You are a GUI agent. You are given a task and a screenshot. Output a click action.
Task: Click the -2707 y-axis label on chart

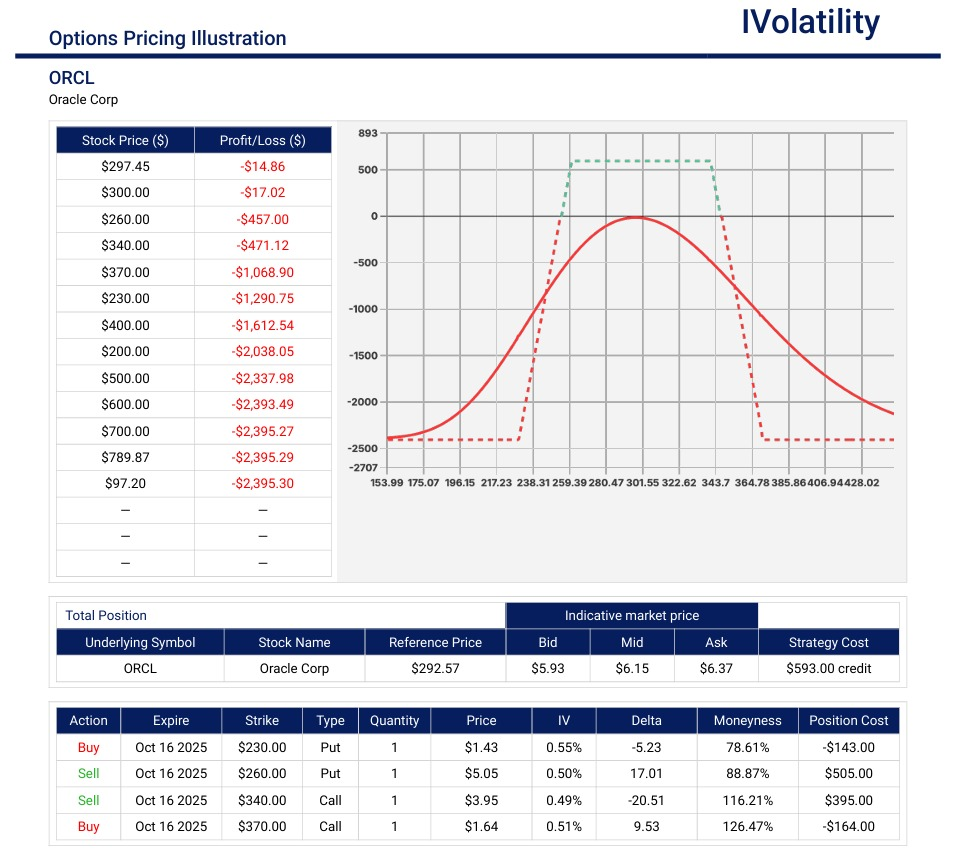pos(364,468)
